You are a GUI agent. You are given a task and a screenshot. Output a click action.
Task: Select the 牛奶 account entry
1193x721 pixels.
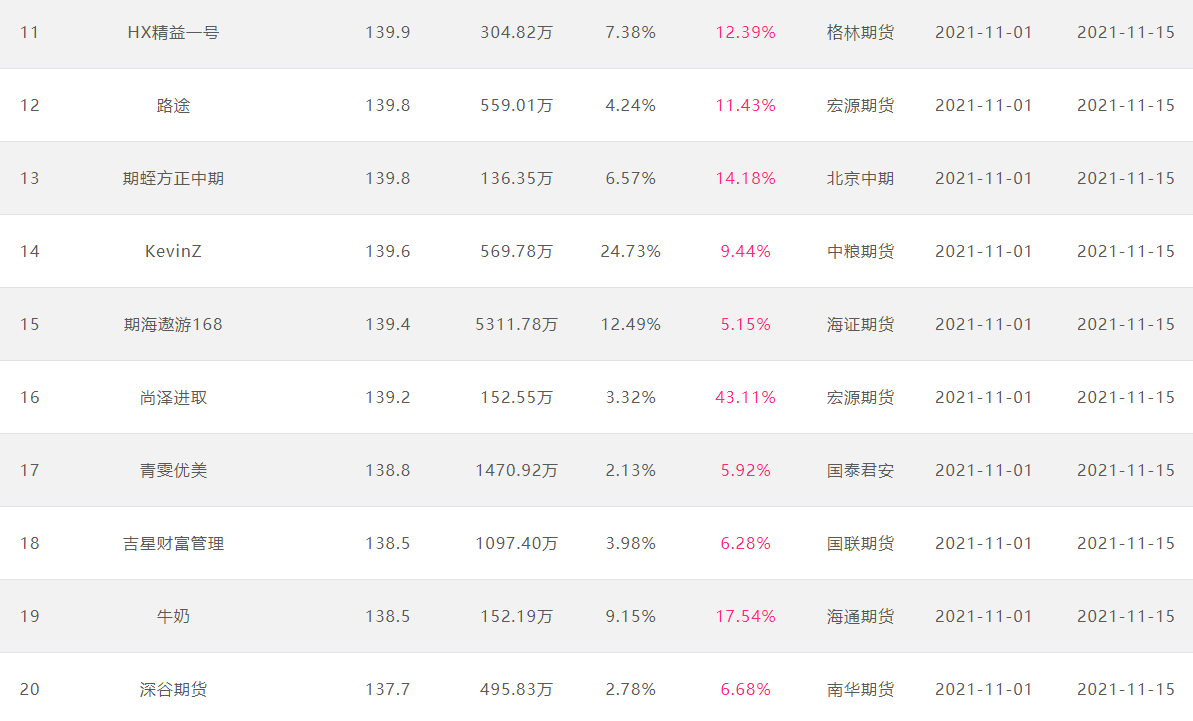click(173, 617)
